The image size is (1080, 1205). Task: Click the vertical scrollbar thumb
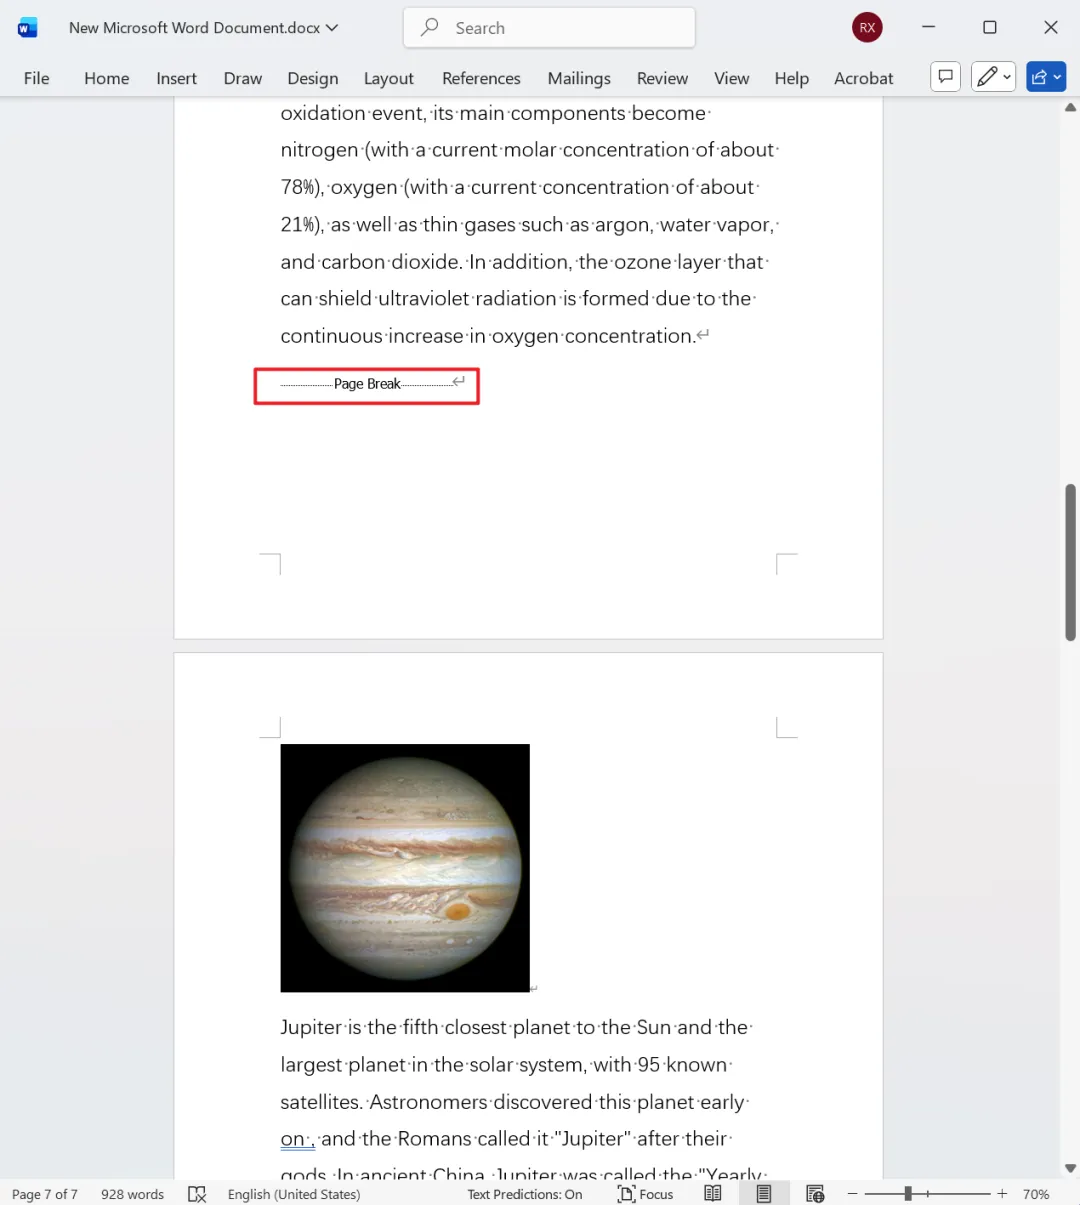tap(1070, 562)
